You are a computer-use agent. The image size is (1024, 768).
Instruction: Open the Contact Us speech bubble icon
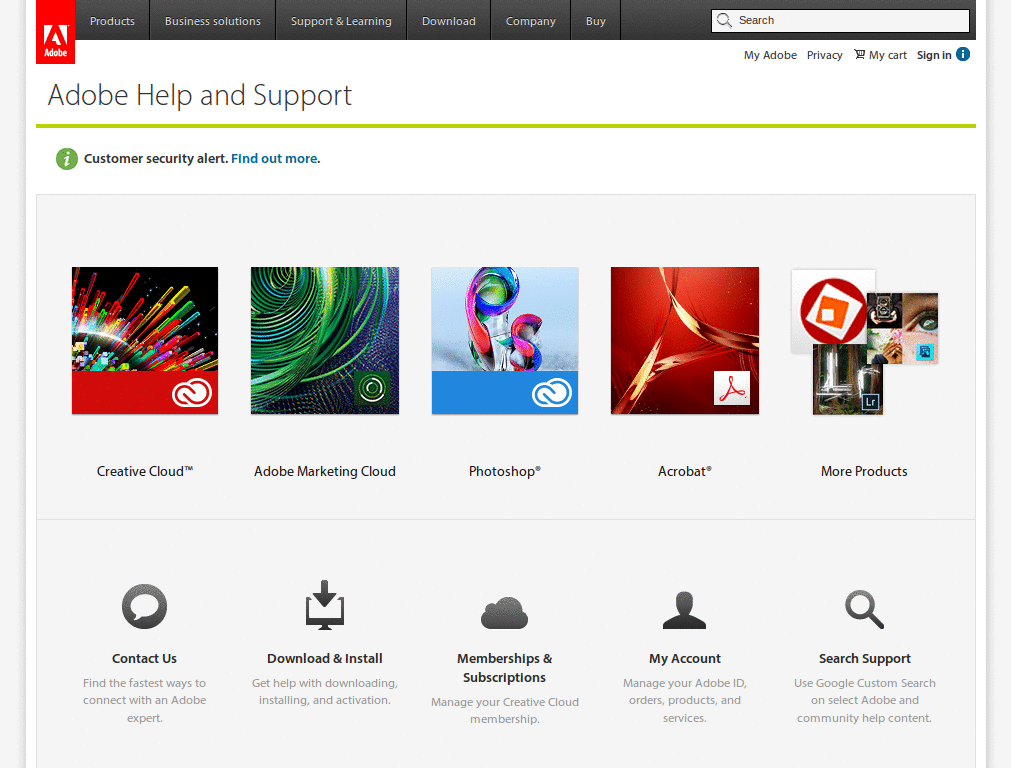(144, 606)
